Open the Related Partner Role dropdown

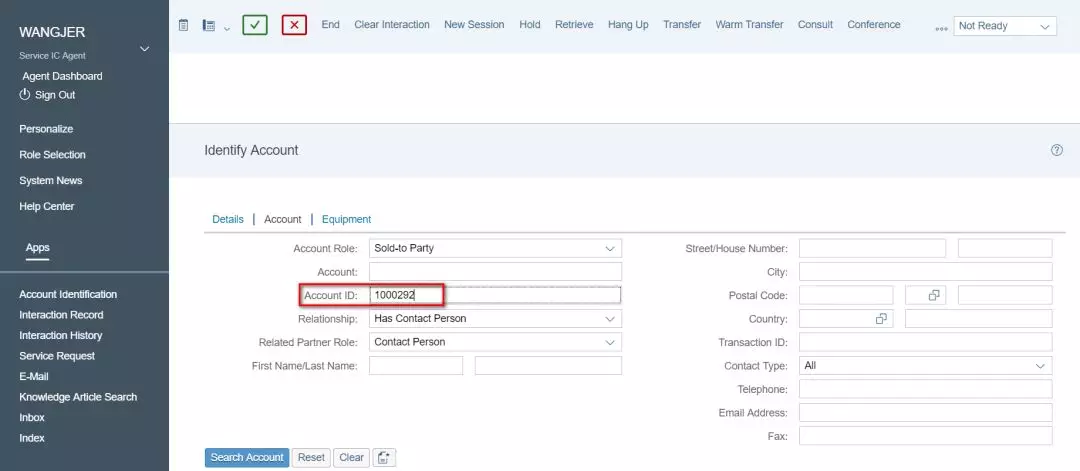495,342
